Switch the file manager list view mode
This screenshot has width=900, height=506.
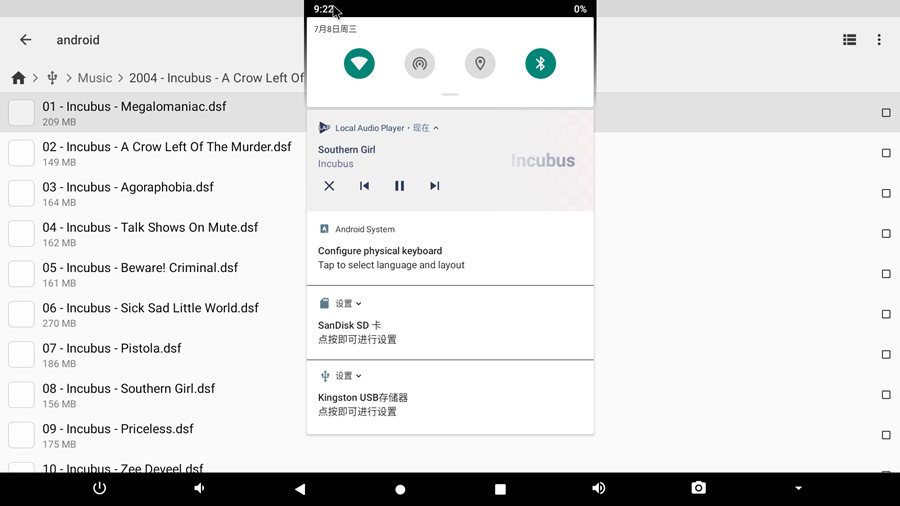click(x=849, y=40)
